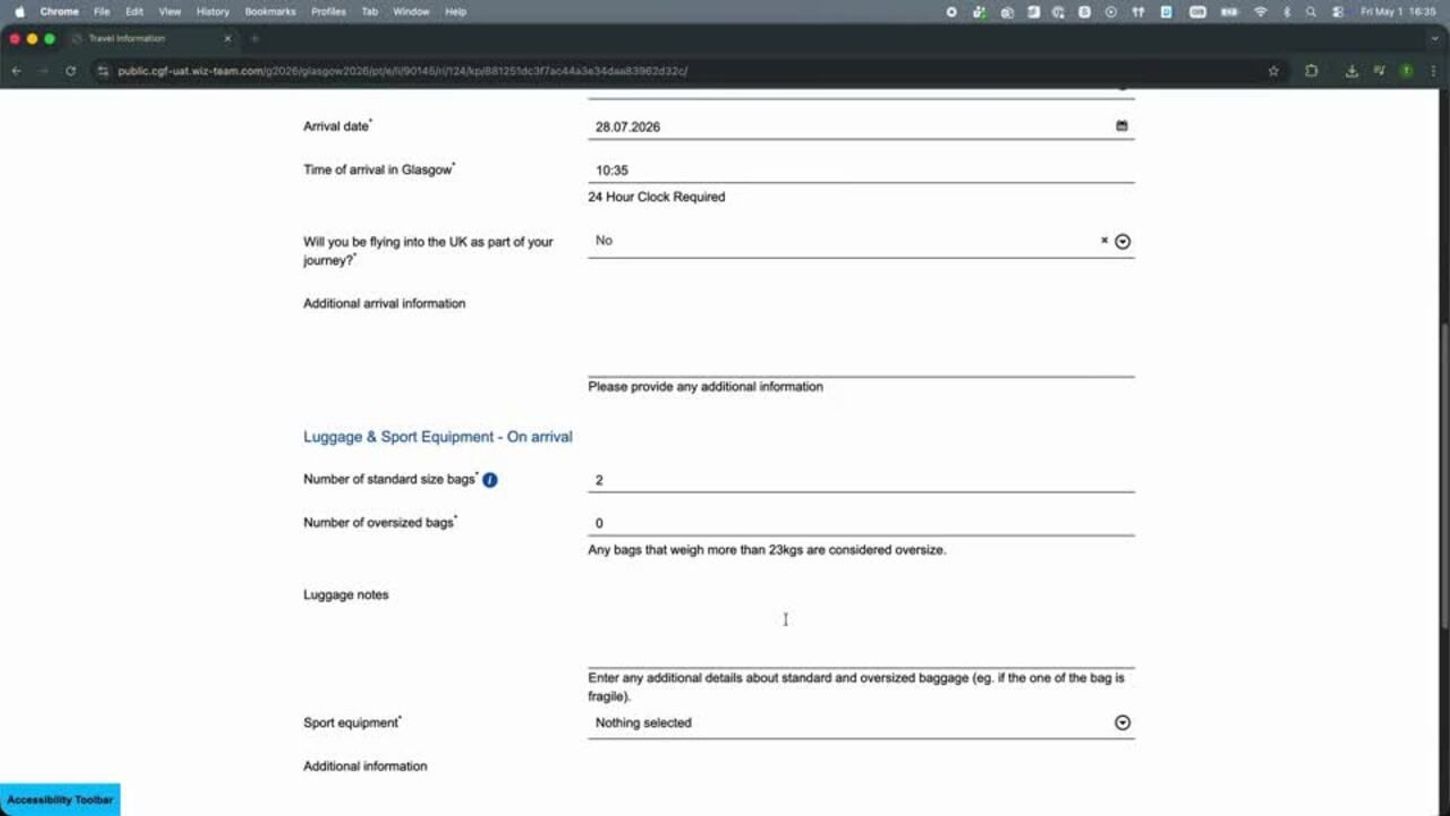Close the Travel Information tab
Viewport: 1450px width, 816px height.
click(227, 38)
